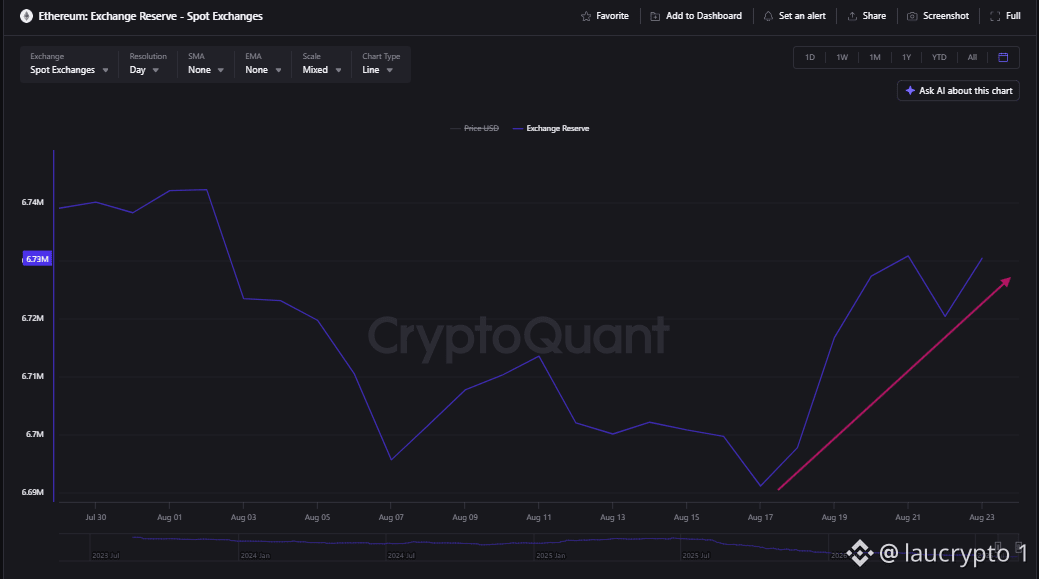Click the Share label

(874, 16)
